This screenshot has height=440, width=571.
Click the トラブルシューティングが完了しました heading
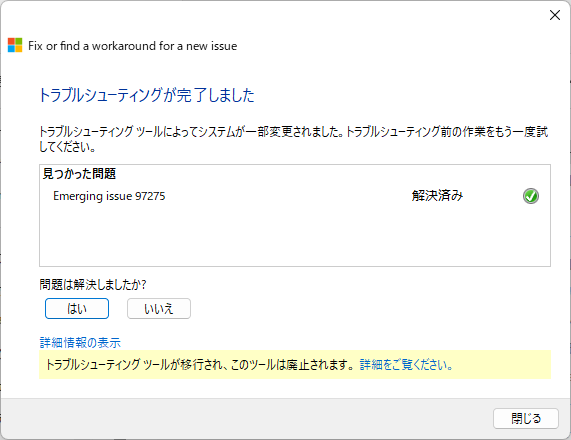click(146, 95)
